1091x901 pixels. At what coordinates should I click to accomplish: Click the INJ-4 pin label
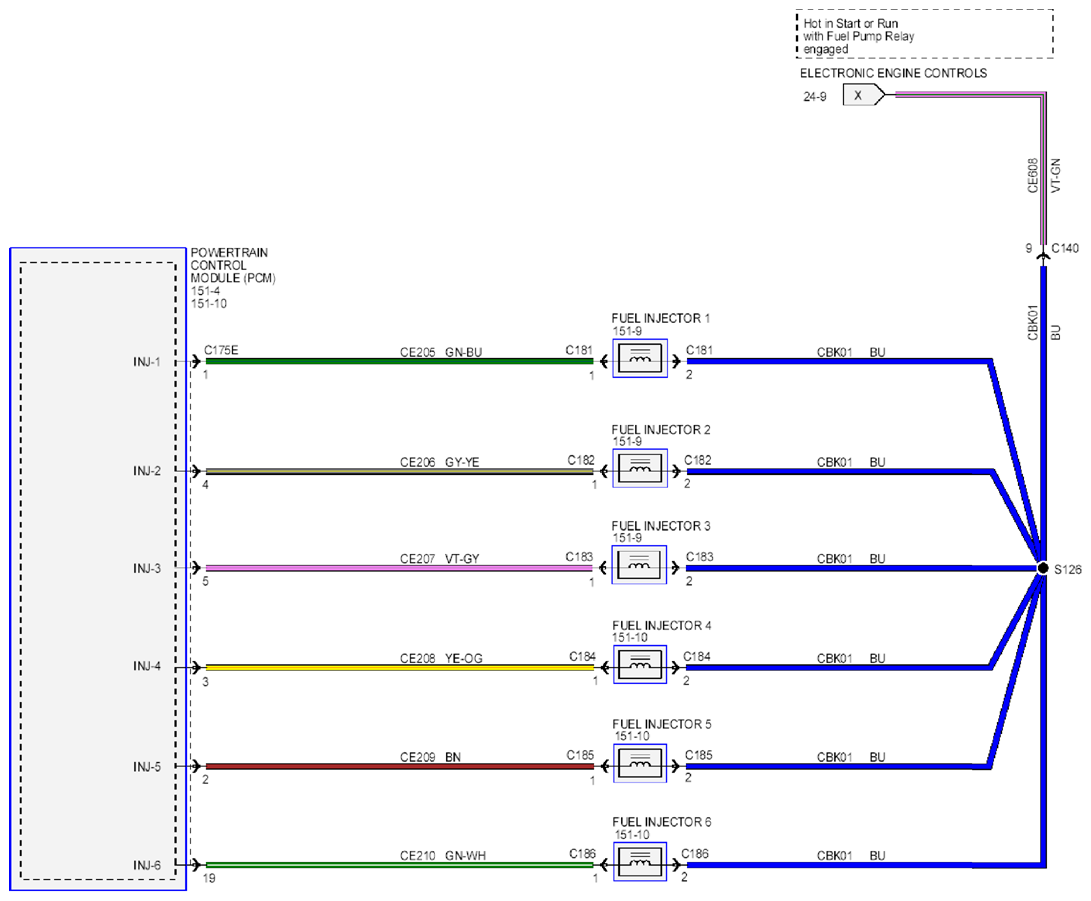point(147,666)
